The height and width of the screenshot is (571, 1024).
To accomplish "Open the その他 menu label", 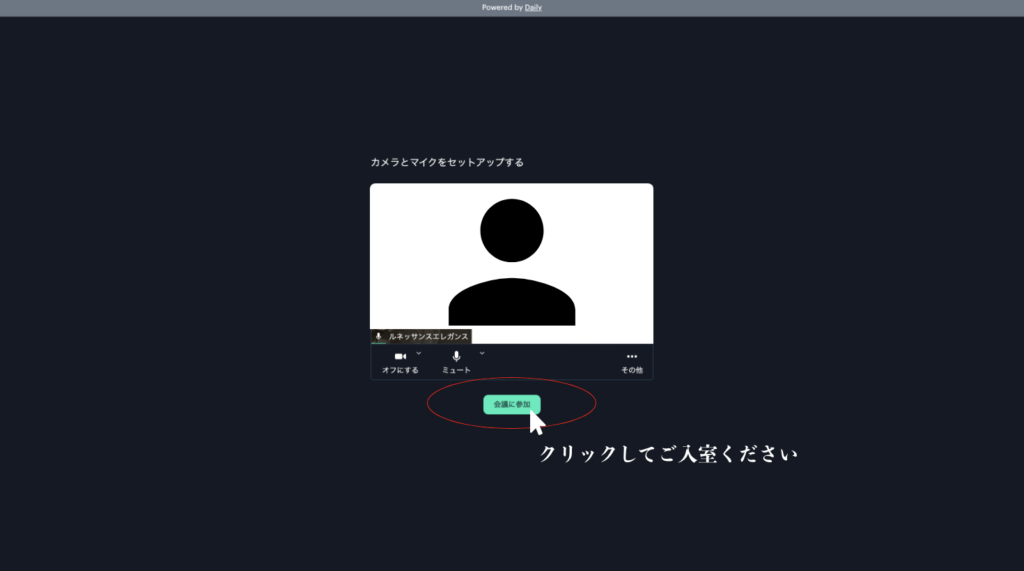I will [x=632, y=370].
